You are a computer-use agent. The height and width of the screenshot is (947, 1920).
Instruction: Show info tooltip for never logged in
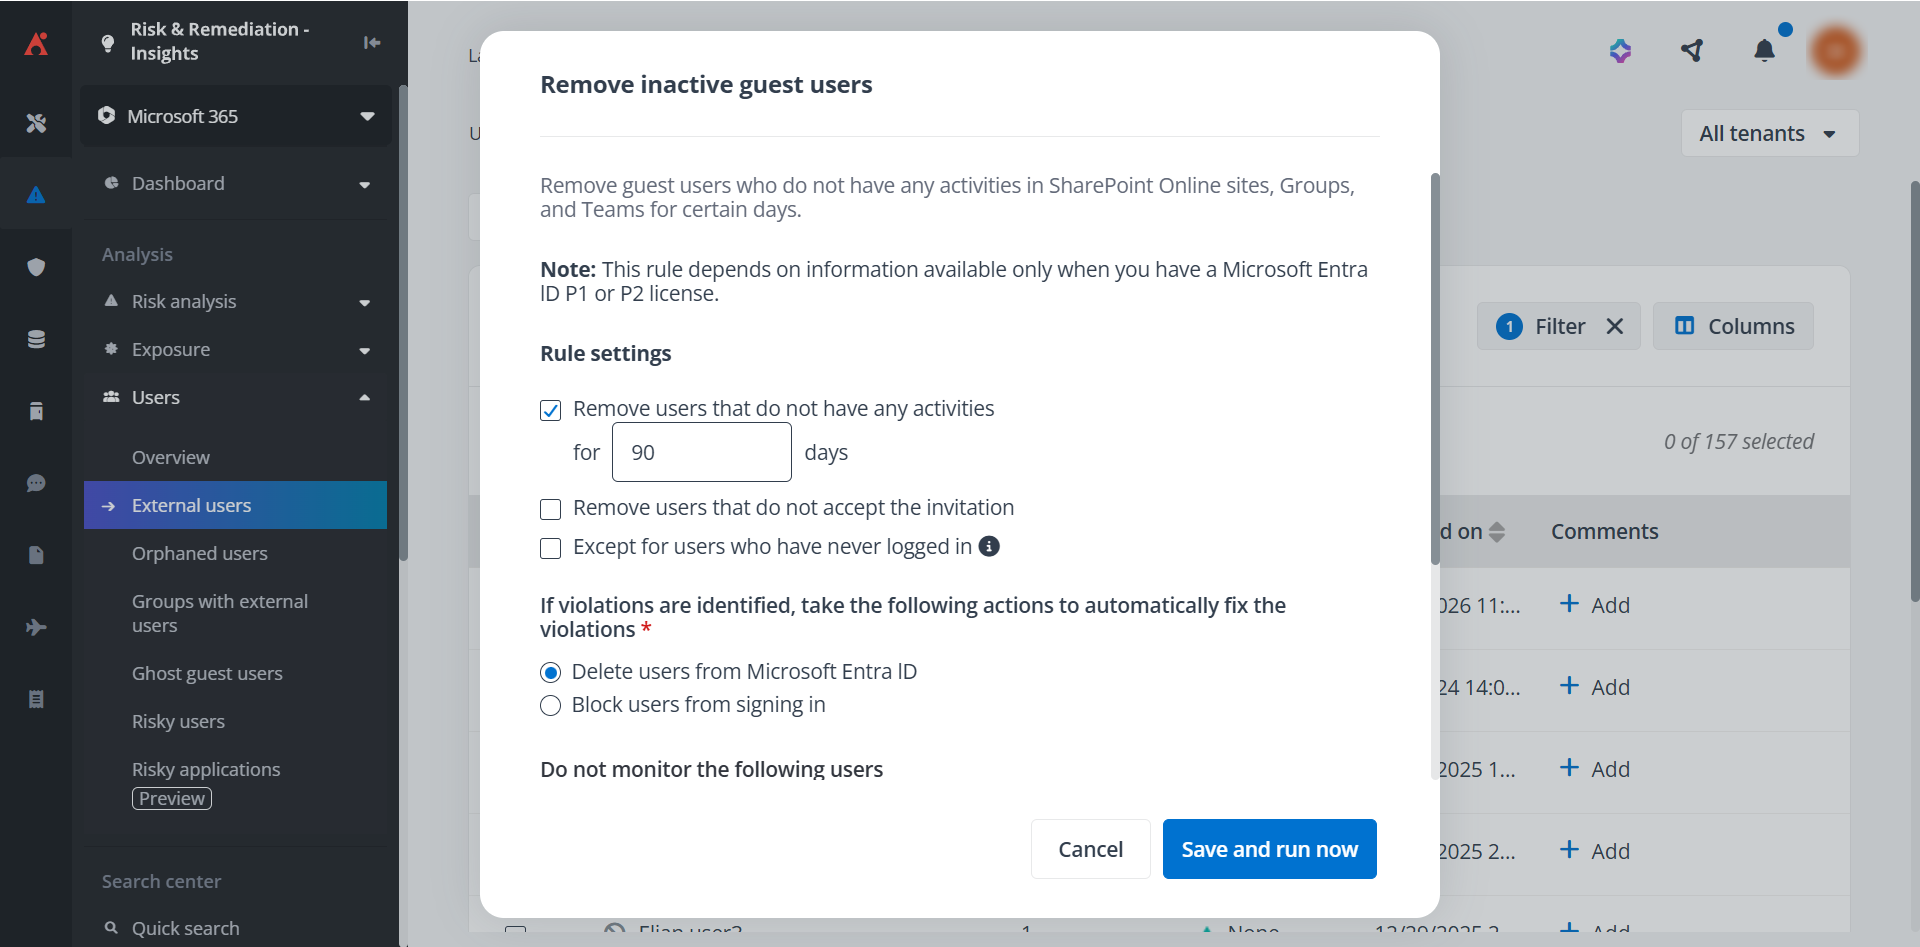(989, 546)
